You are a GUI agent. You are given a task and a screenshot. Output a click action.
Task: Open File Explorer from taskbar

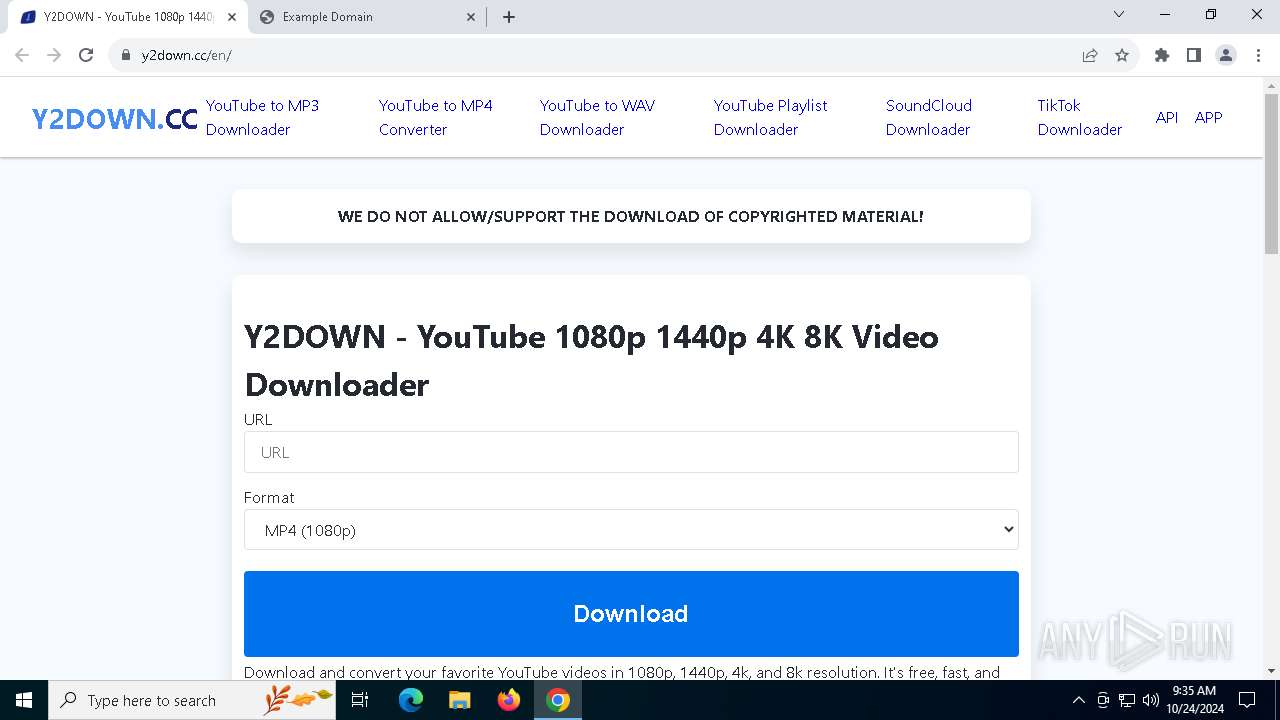tap(460, 700)
